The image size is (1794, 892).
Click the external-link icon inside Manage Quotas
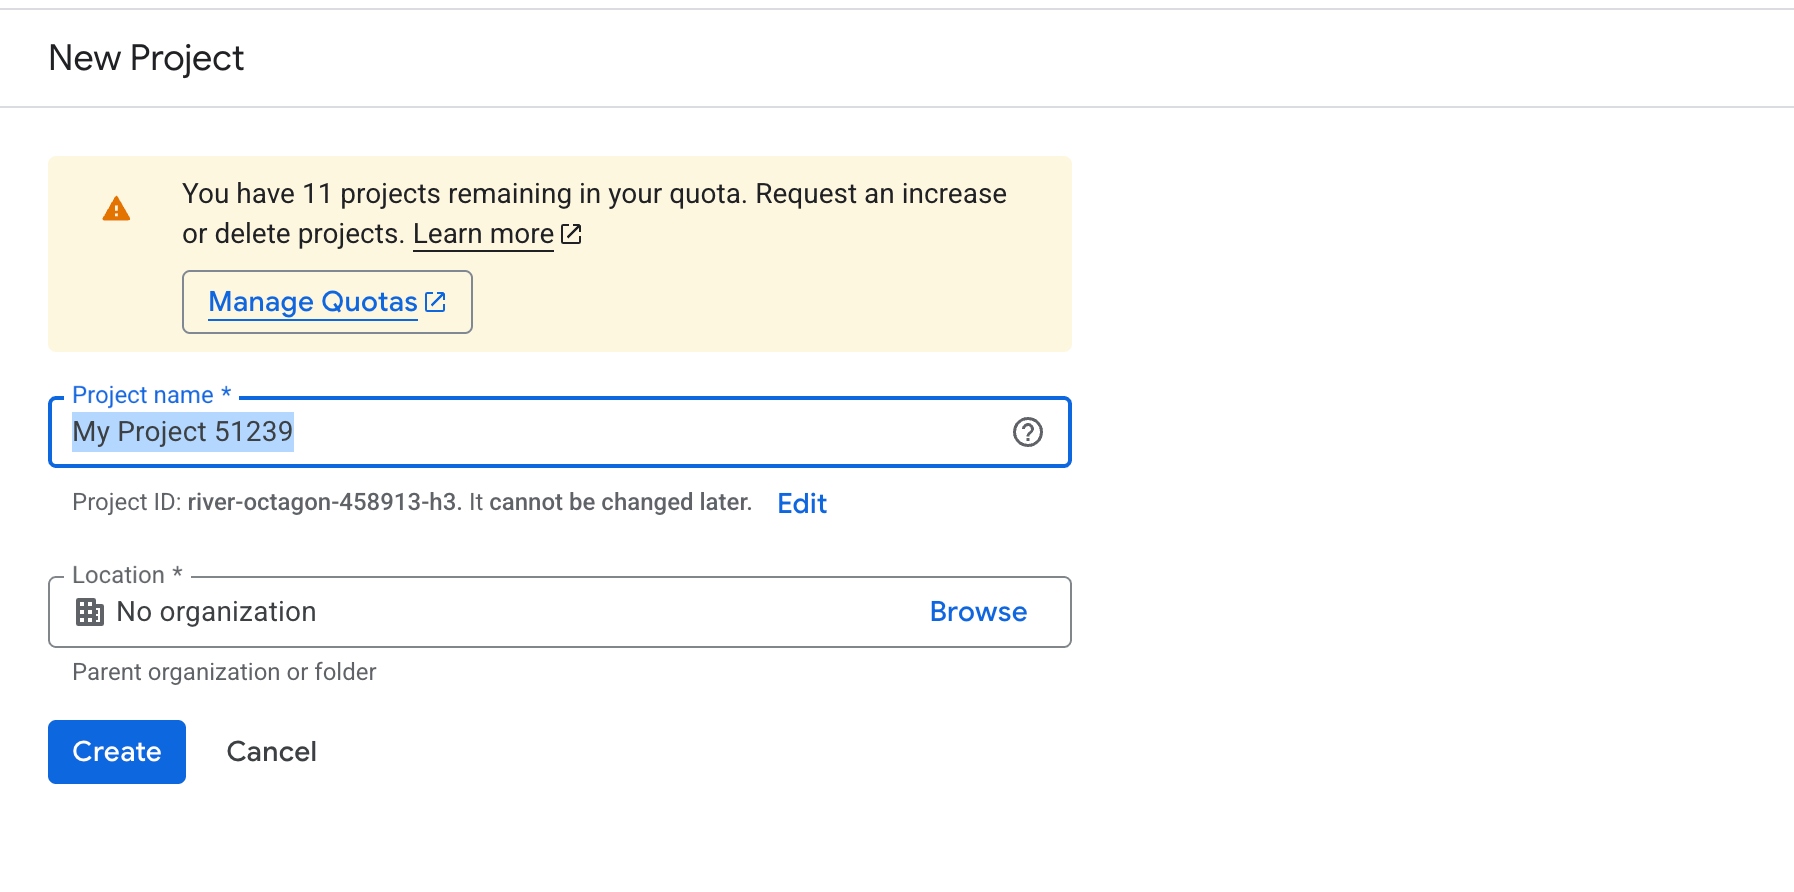coord(435,302)
